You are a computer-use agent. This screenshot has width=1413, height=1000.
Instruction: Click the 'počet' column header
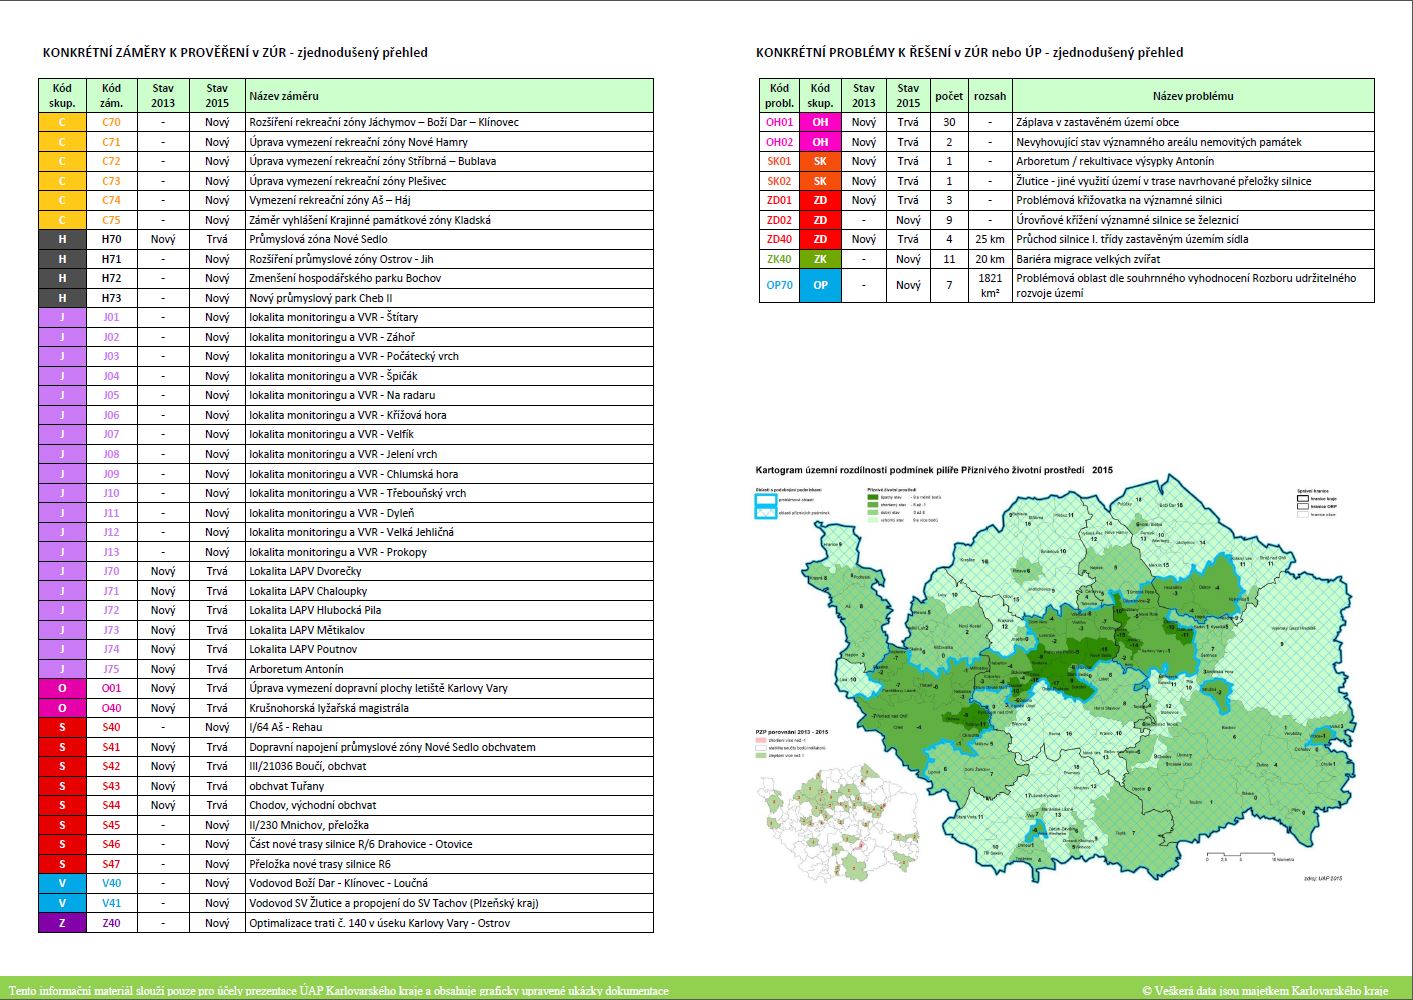point(949,96)
